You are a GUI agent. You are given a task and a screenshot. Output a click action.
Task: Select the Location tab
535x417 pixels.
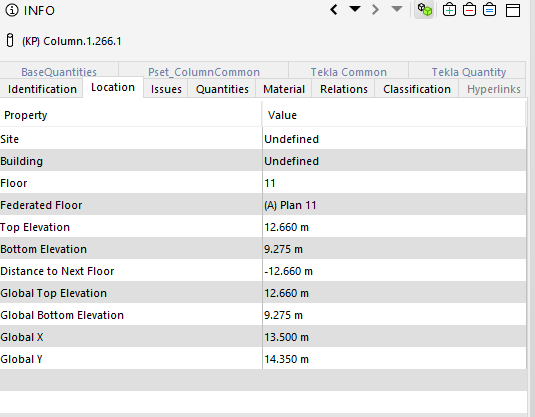click(113, 87)
